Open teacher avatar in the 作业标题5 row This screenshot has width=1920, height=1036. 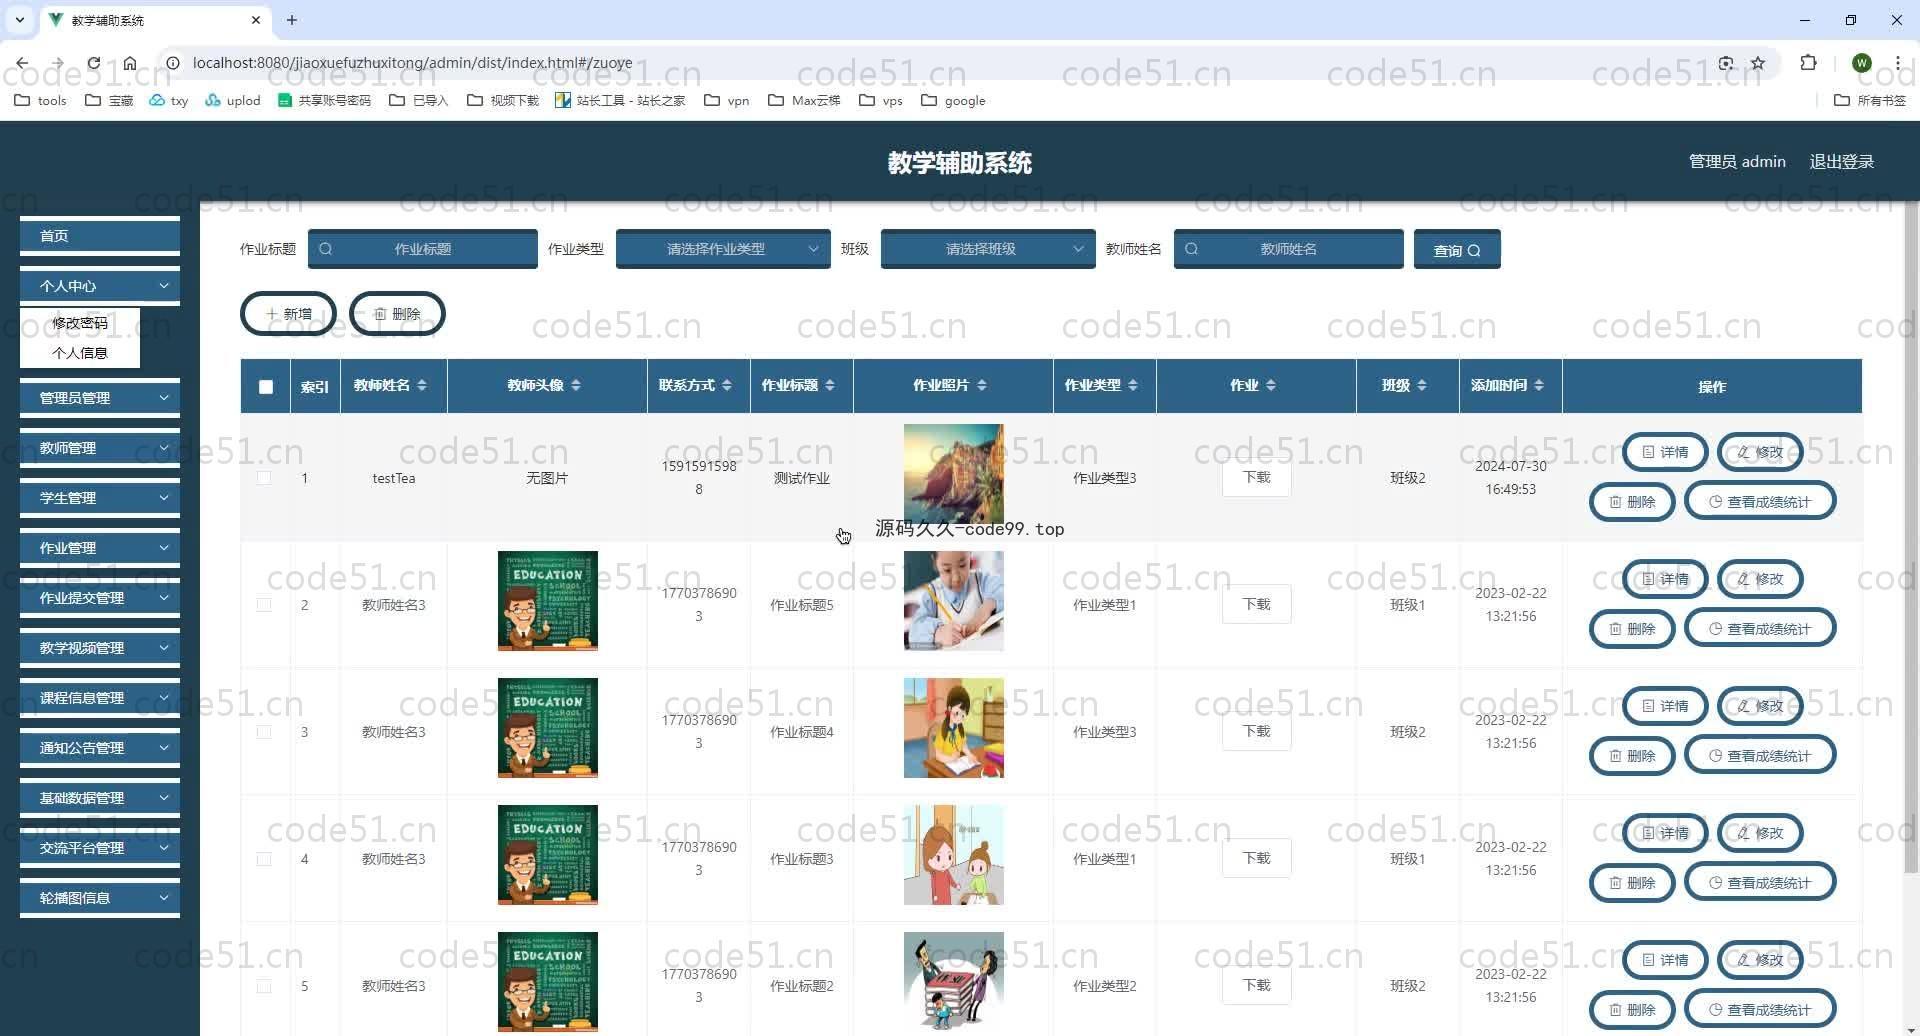click(x=548, y=601)
